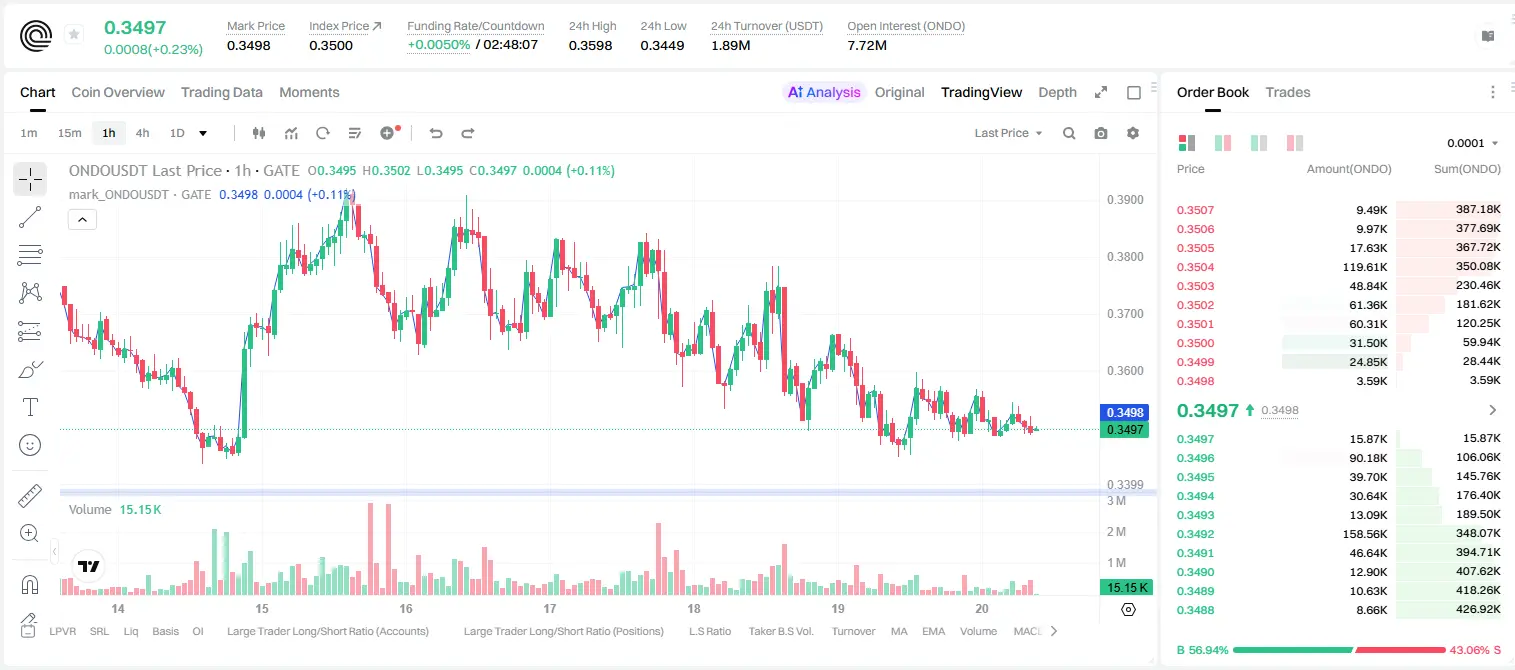
Task: Undo the last chart action
Action: 435,133
